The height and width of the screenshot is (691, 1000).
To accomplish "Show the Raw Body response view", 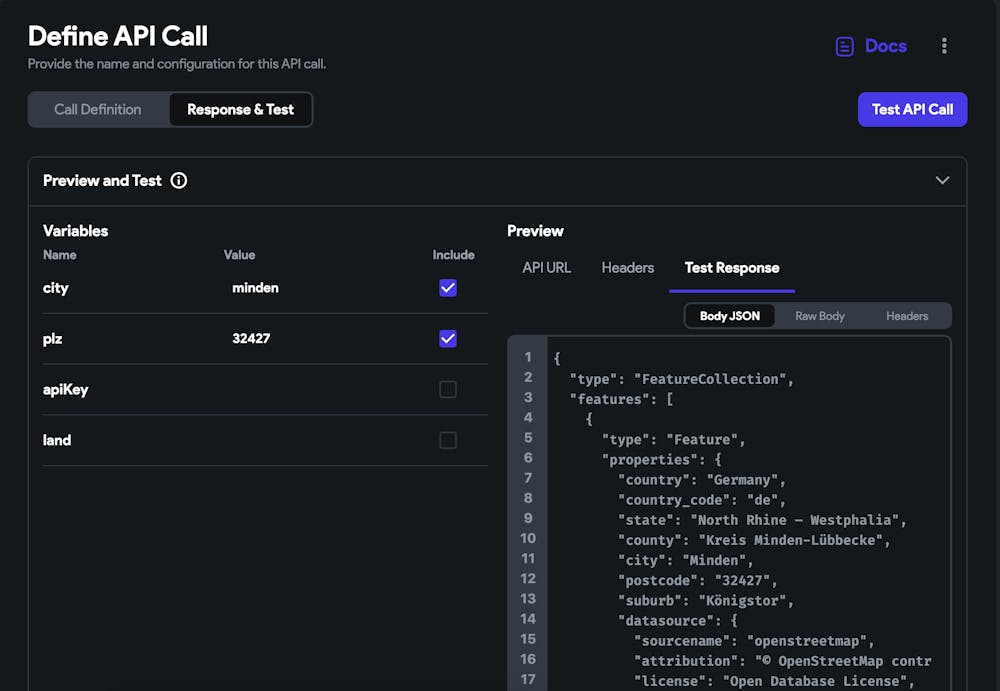I will (x=819, y=315).
